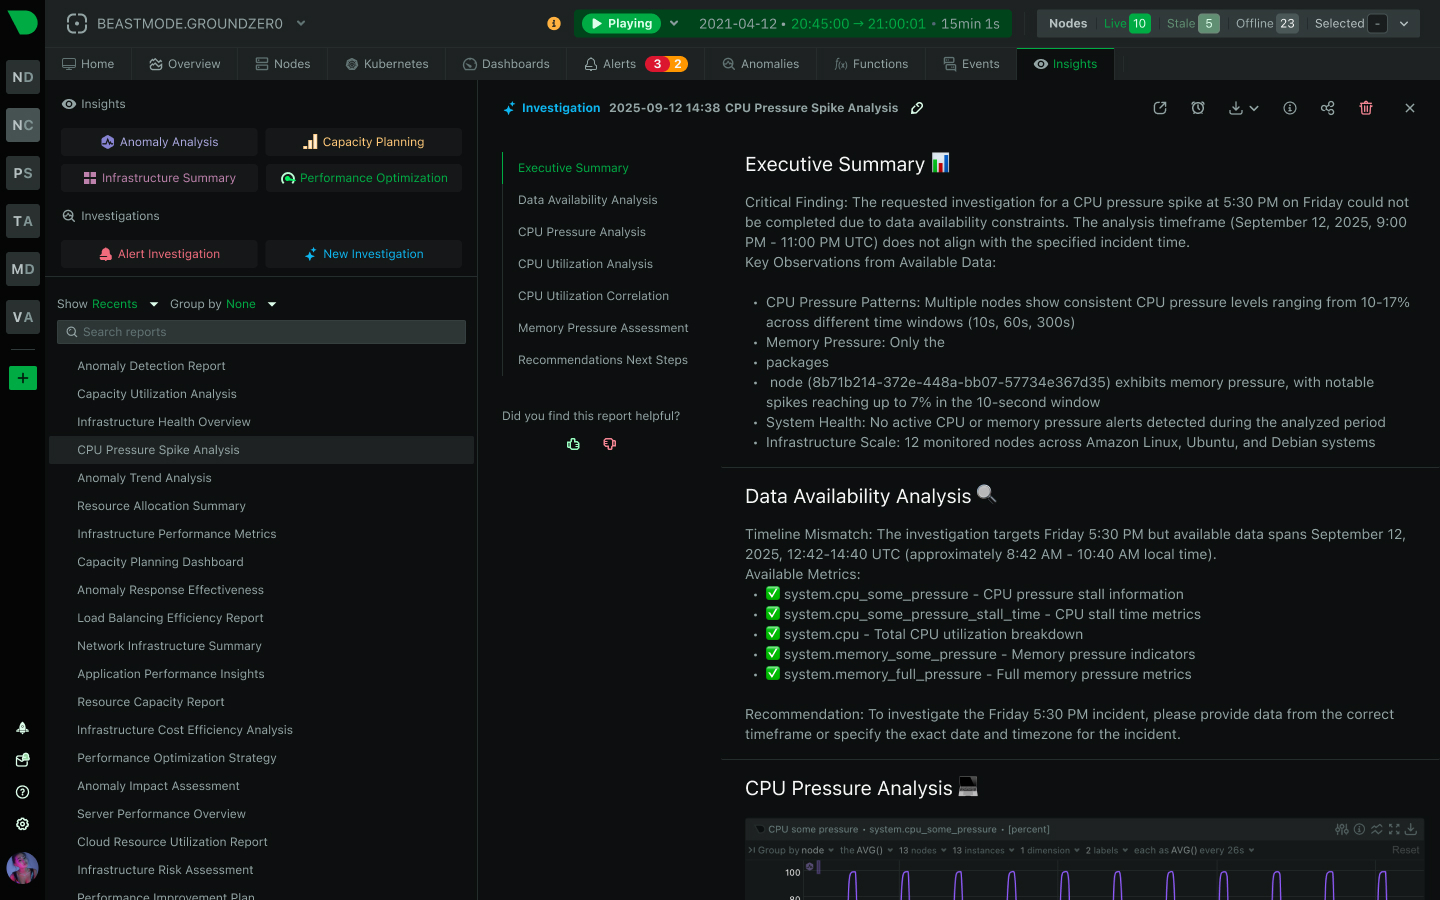Show chart info for CPU some pressure
Viewport: 1440px width, 900px height.
click(x=1359, y=829)
